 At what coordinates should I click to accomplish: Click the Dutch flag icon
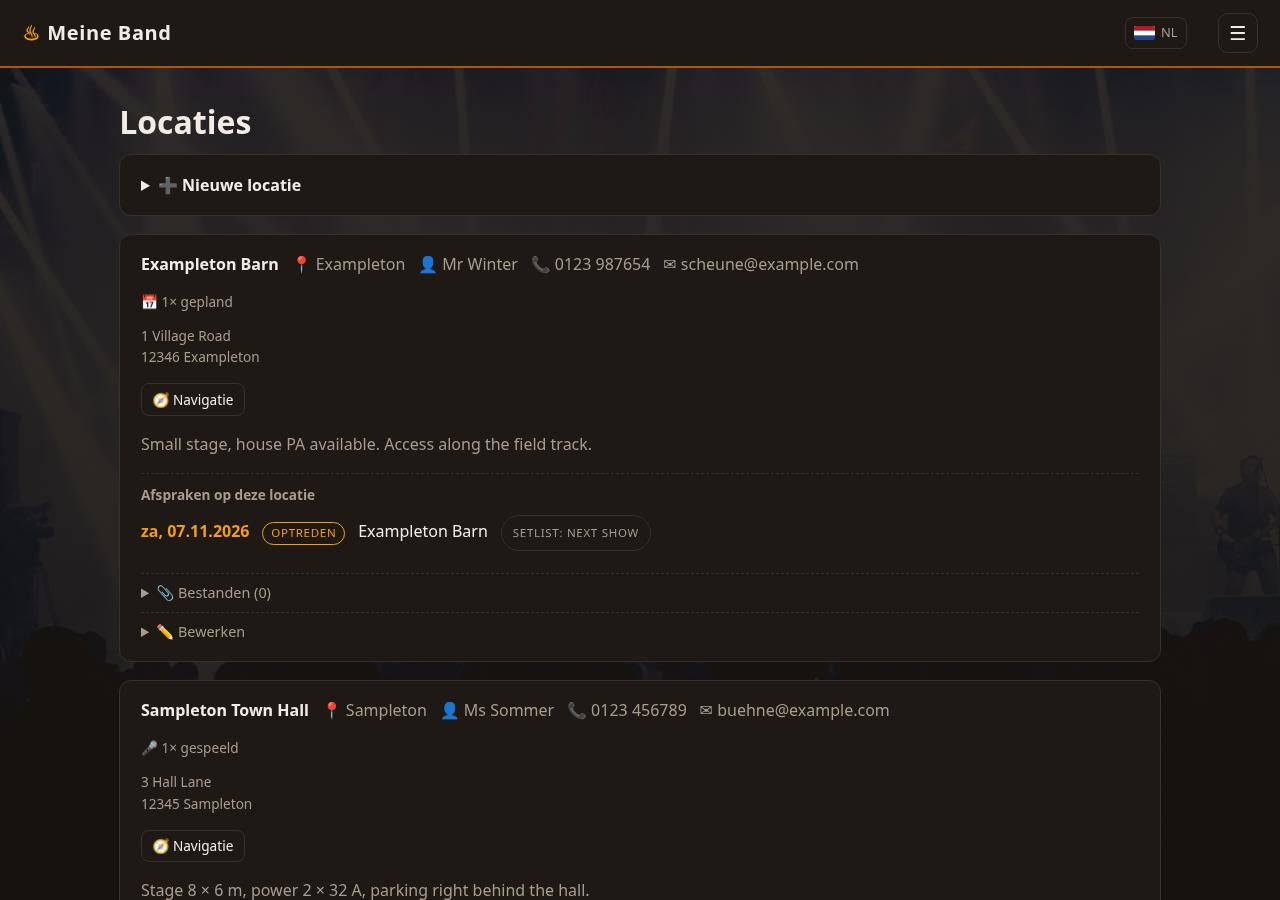(x=1144, y=33)
